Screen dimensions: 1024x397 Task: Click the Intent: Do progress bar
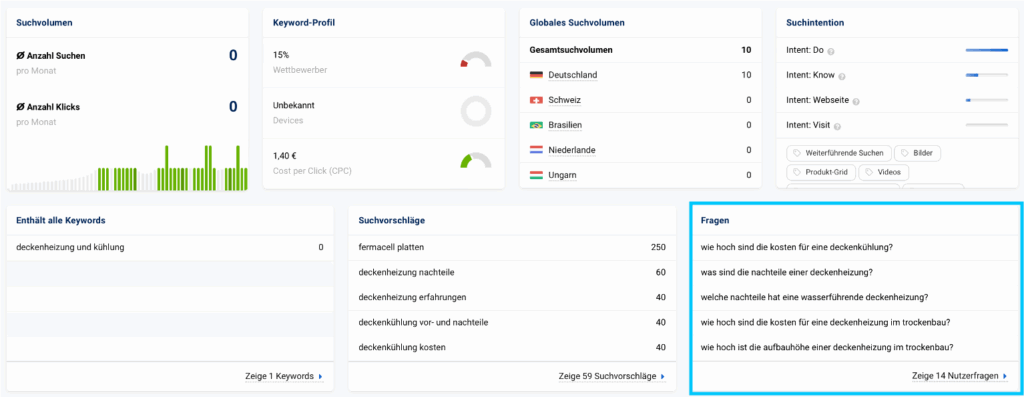coord(987,50)
